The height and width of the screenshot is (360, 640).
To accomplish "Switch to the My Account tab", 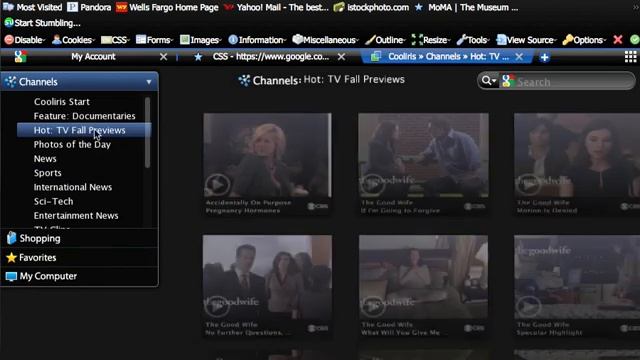I will click(x=93, y=57).
